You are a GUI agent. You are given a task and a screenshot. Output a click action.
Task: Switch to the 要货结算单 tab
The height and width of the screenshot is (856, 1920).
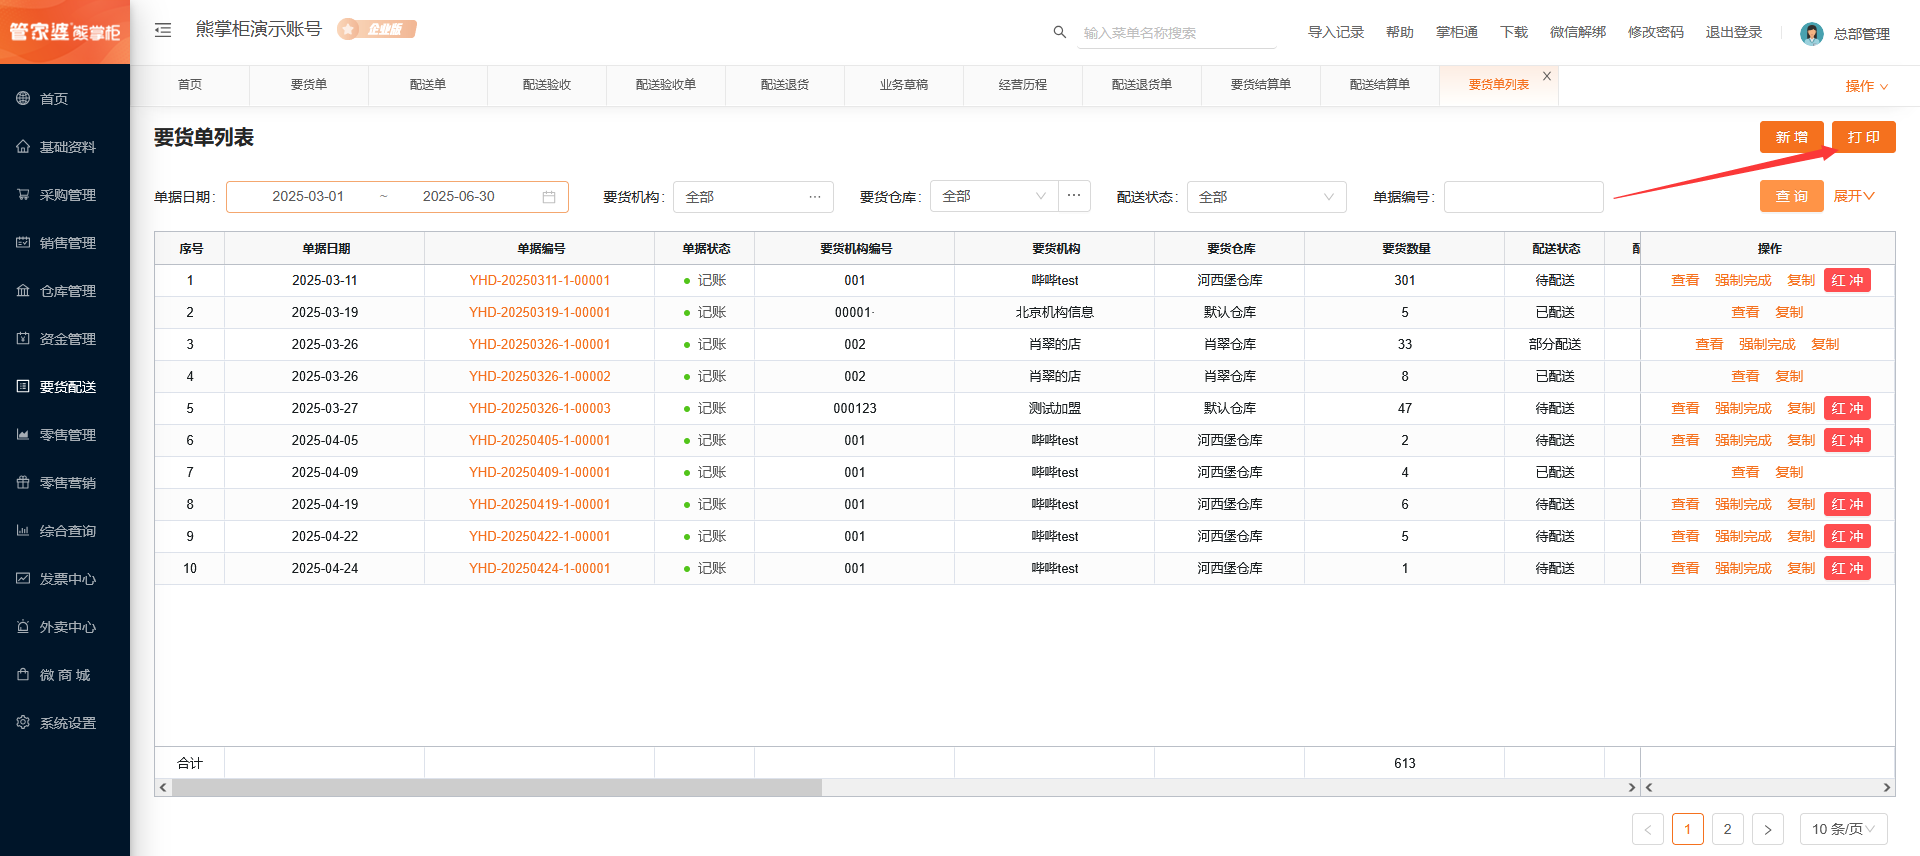click(x=1260, y=85)
